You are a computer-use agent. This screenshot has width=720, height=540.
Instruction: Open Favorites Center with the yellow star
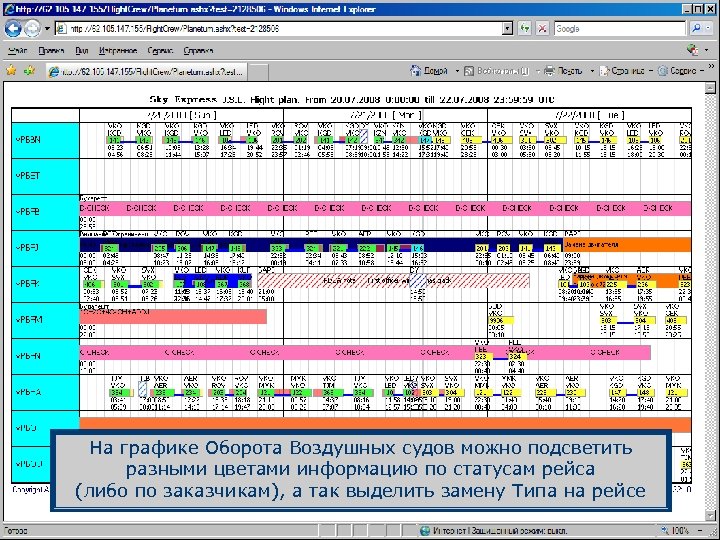tap(11, 70)
